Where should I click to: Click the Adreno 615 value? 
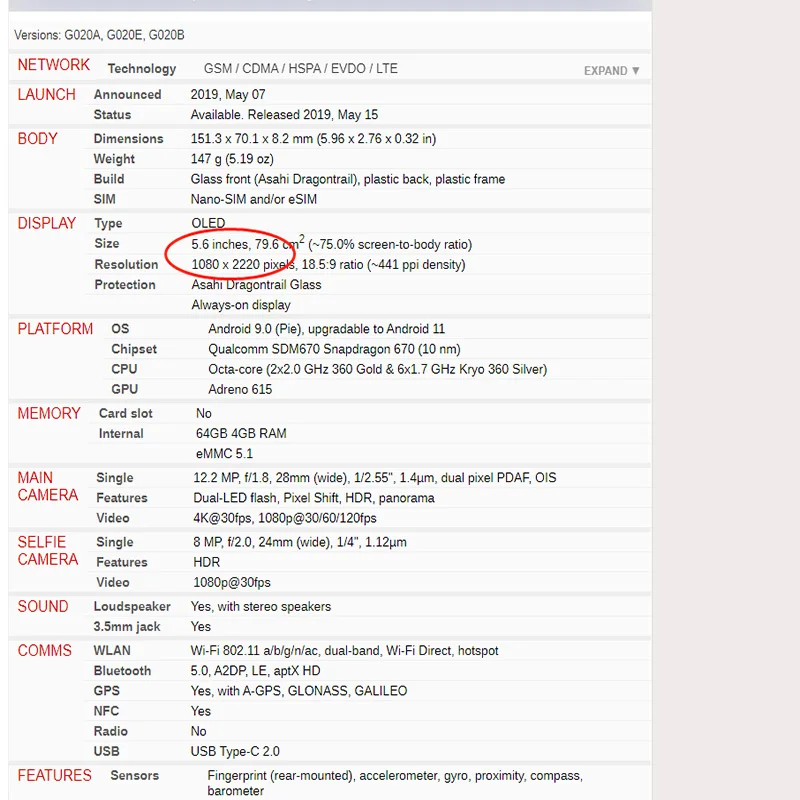[240, 389]
